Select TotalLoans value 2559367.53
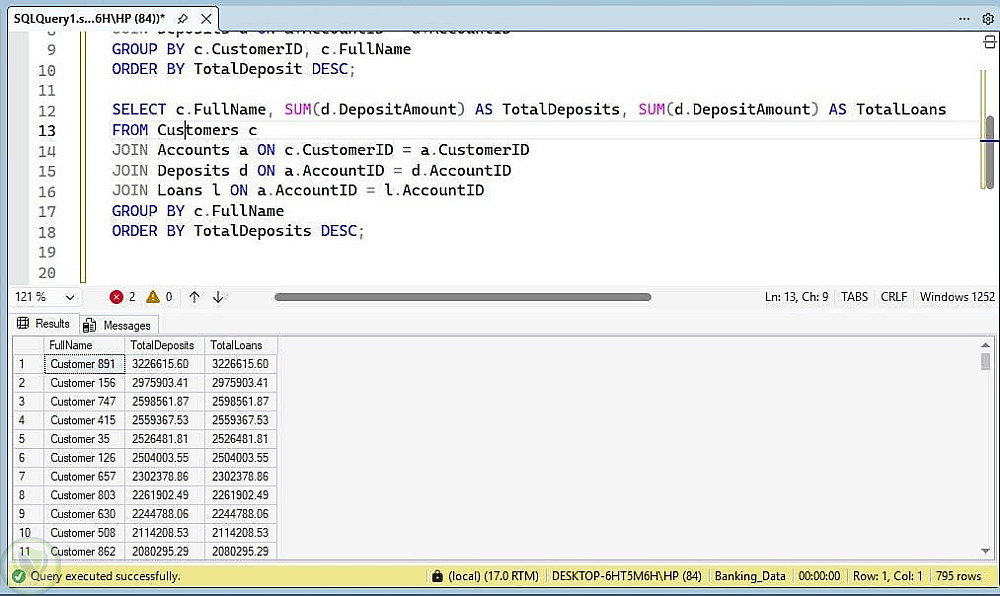Image resolution: width=1000 pixels, height=596 pixels. tap(240, 420)
